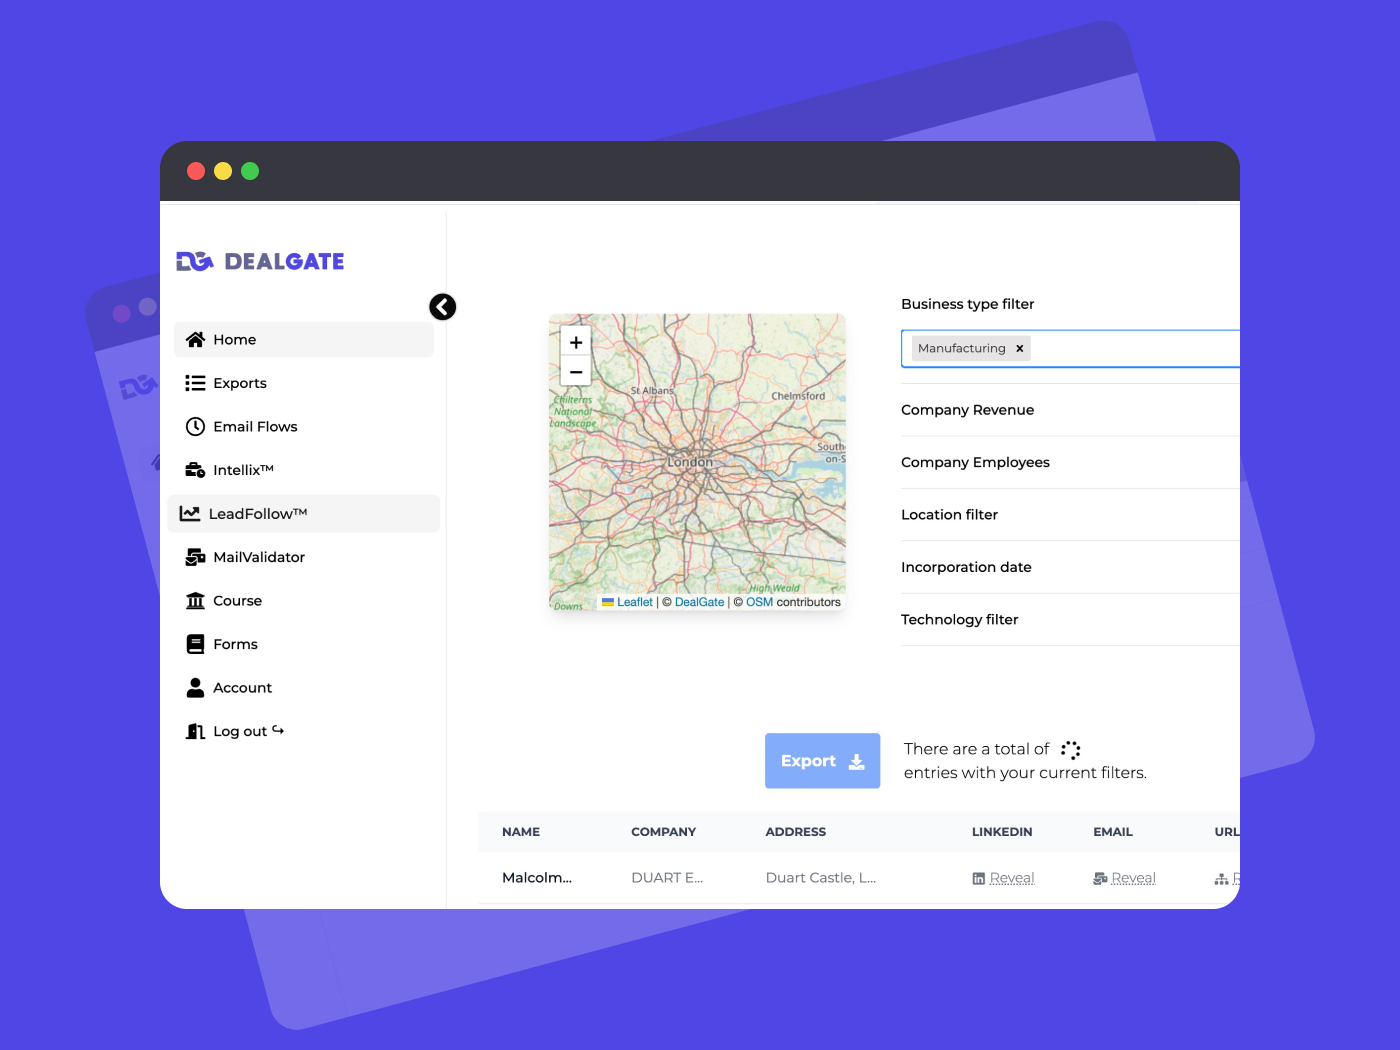Click the red window close dot
The height and width of the screenshot is (1050, 1400).
tap(196, 171)
